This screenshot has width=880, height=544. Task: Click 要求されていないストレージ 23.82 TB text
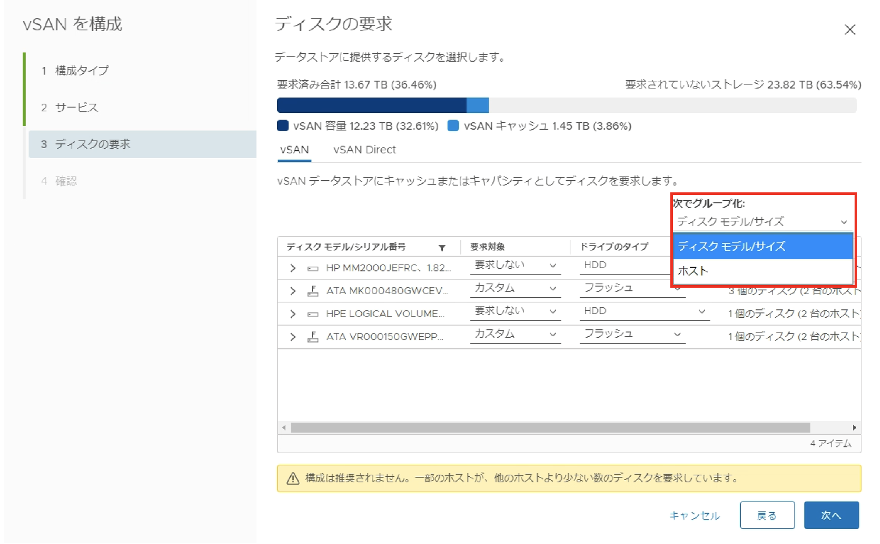pyautogui.click(x=743, y=85)
